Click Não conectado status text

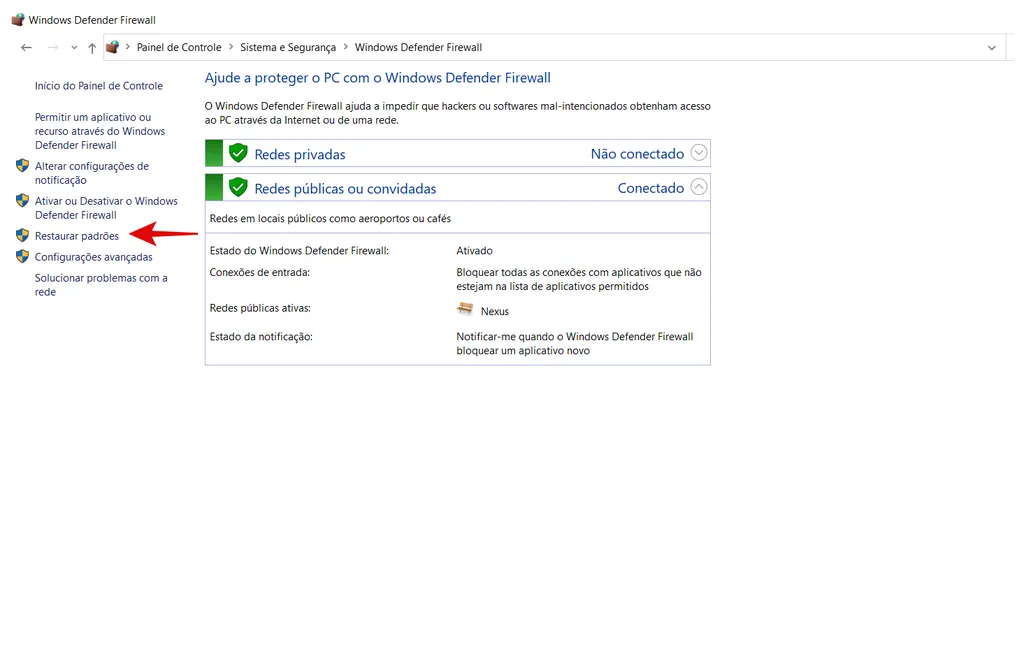(x=637, y=154)
